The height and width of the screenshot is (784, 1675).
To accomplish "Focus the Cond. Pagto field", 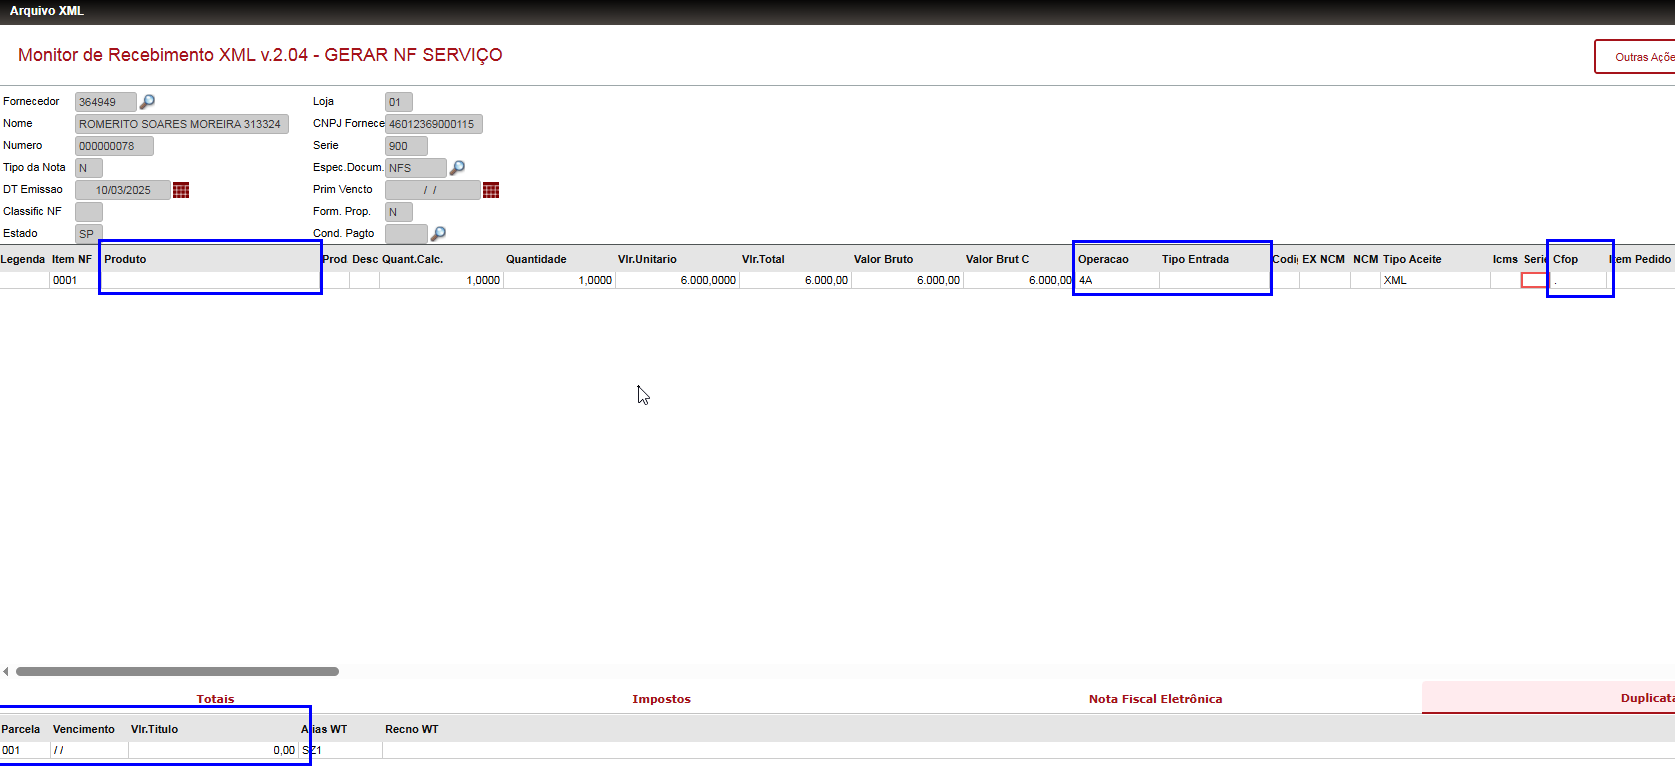I will click(406, 234).
